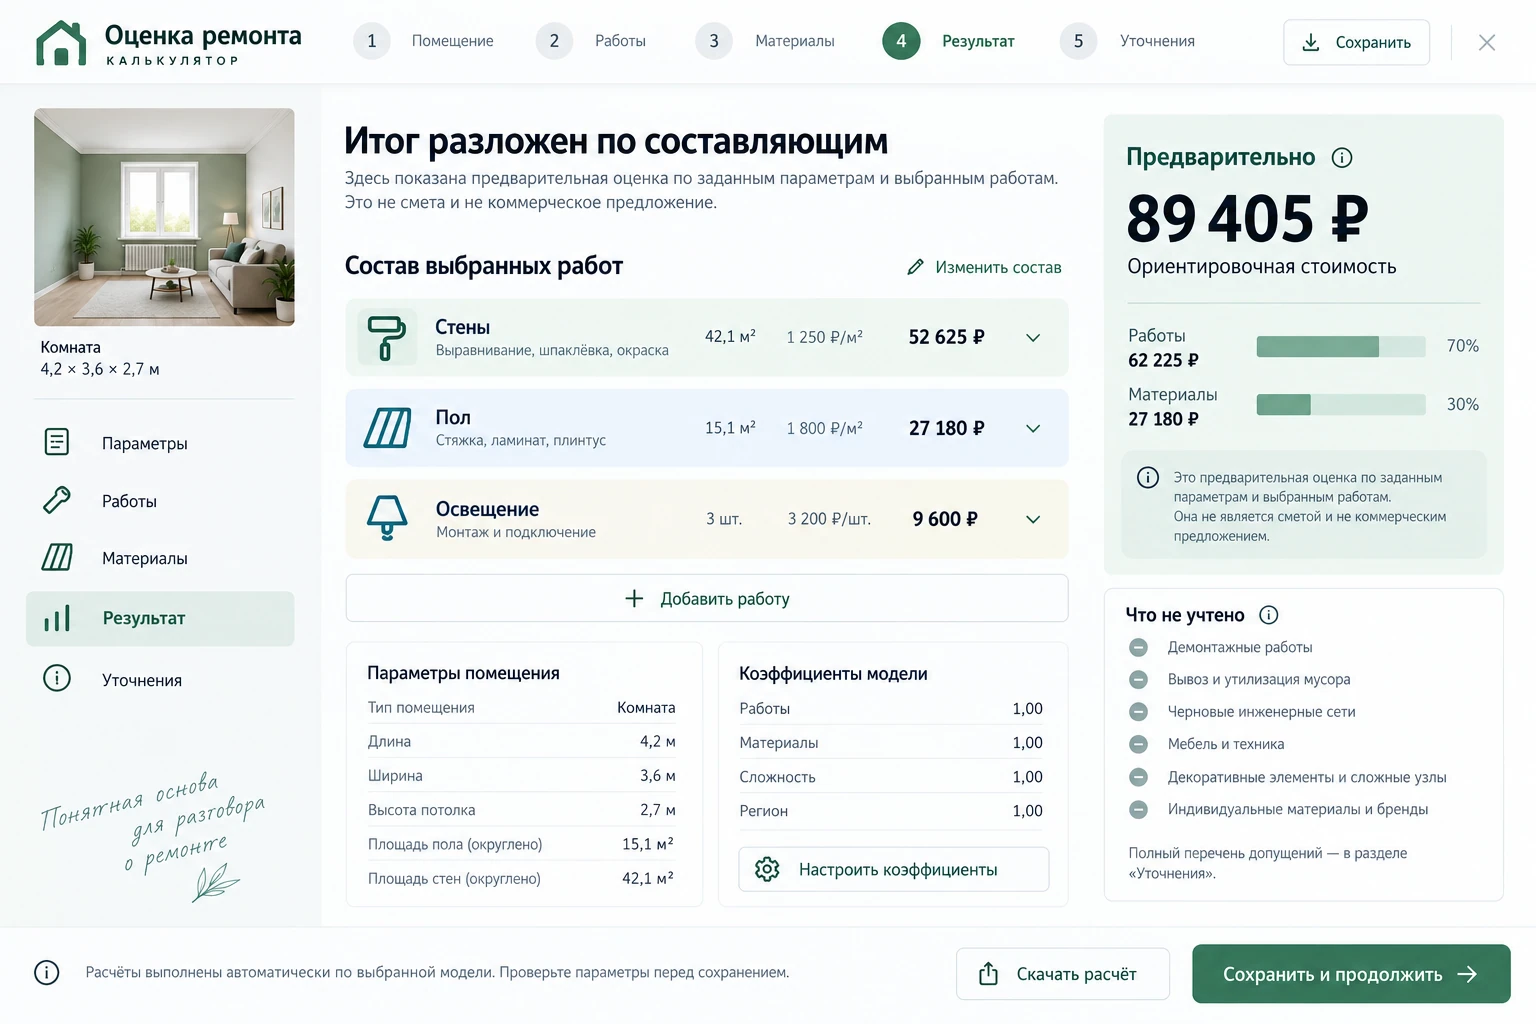Click the Настроить коэффициенты button
Viewport: 1536px width, 1024px height.
[894, 869]
